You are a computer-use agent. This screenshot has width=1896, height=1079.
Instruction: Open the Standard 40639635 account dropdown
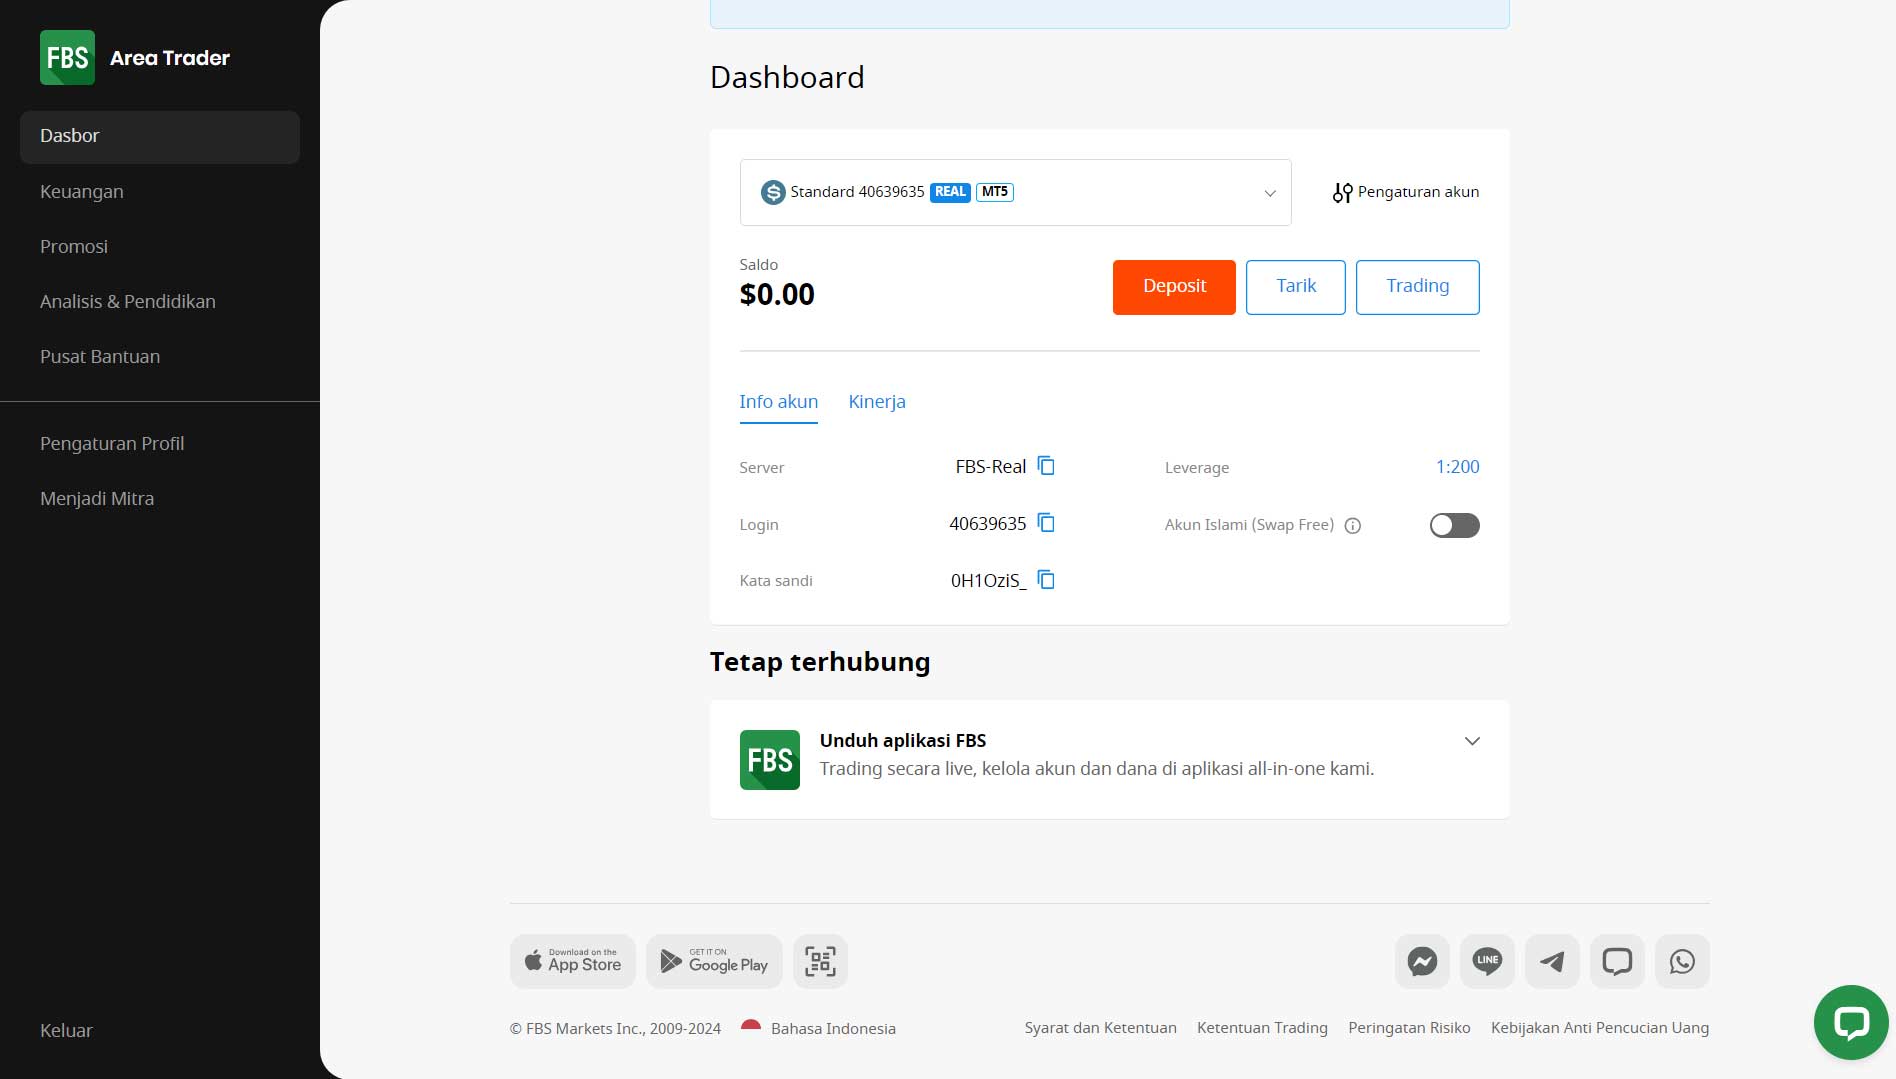1015,192
